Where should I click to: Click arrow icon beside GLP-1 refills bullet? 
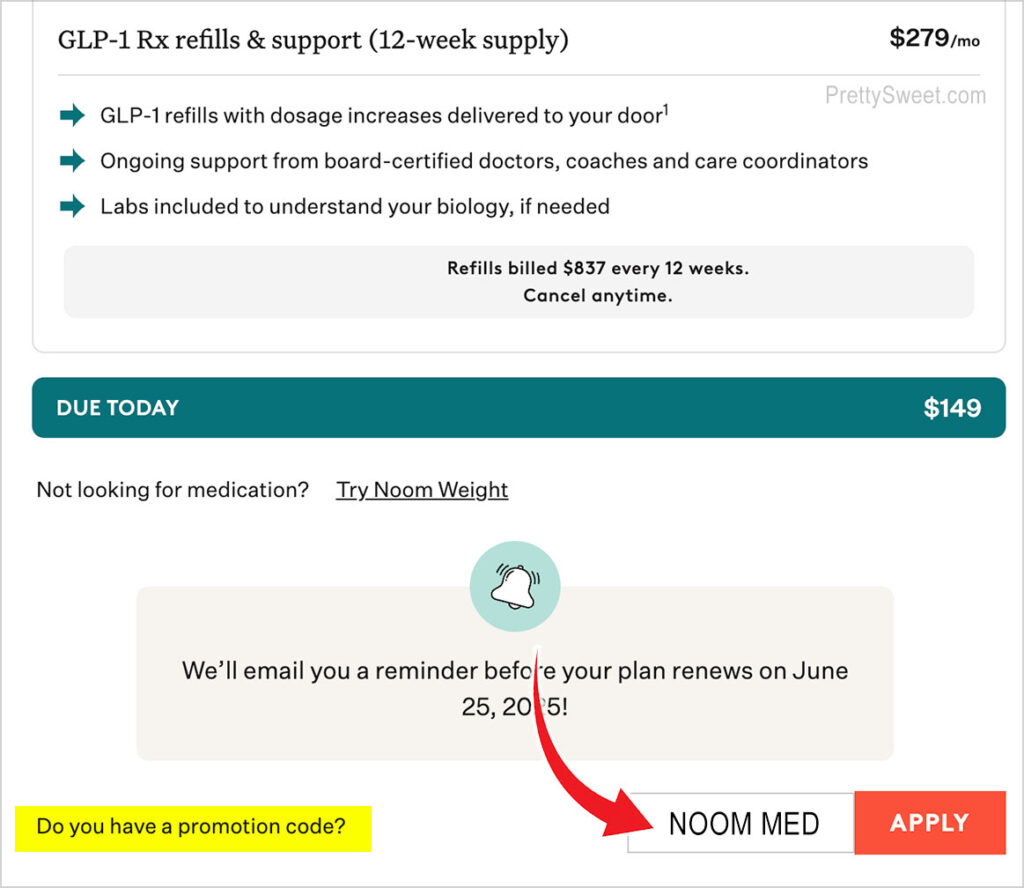72,116
